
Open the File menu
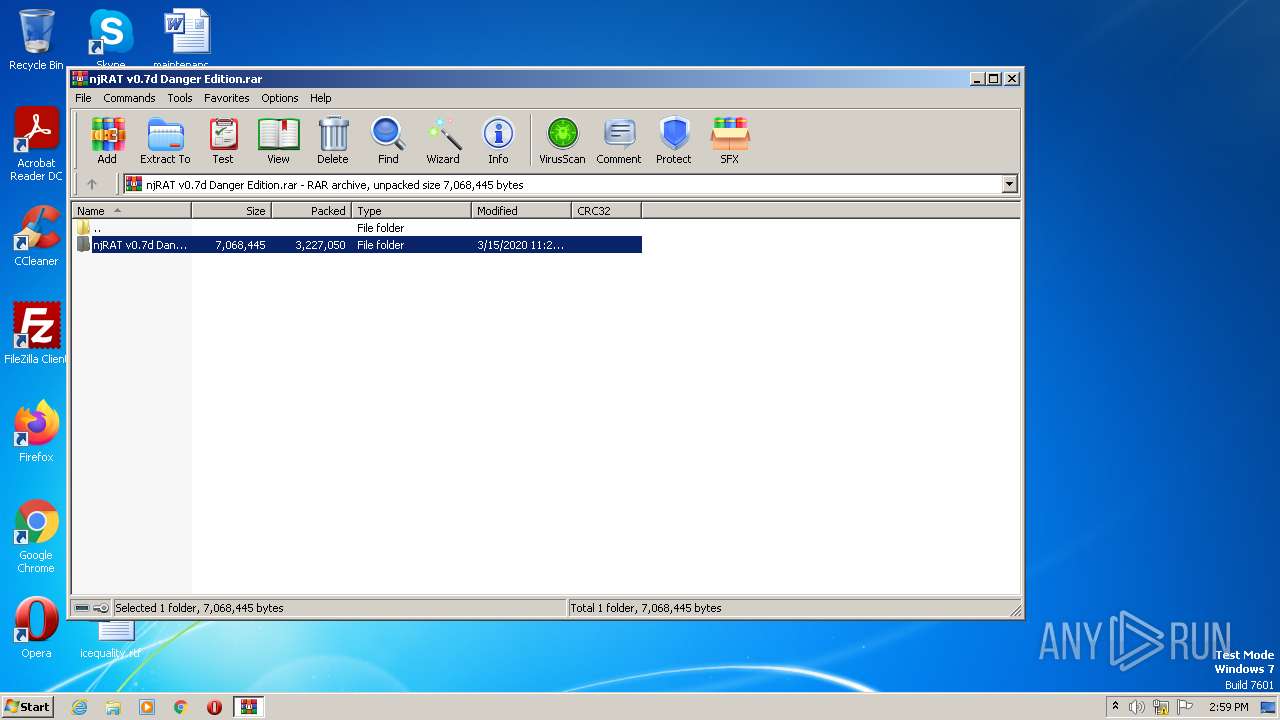83,98
